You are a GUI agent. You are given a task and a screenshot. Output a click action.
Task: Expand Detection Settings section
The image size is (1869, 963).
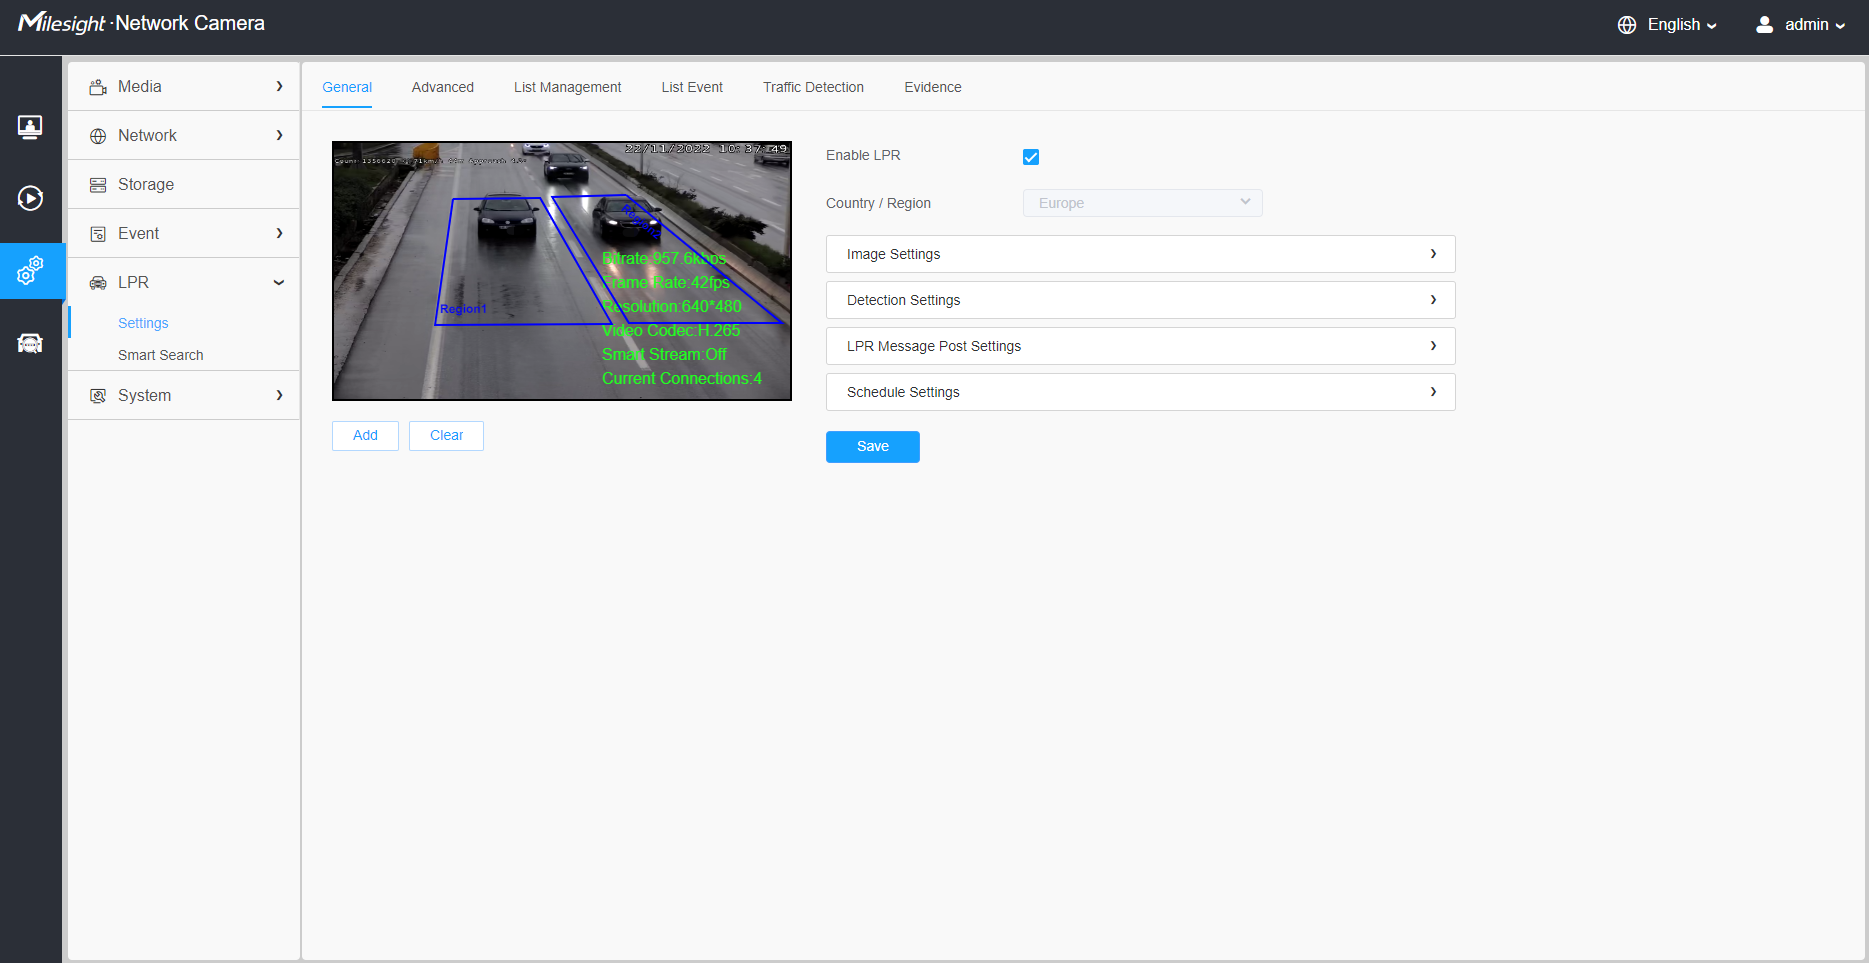click(x=1141, y=300)
